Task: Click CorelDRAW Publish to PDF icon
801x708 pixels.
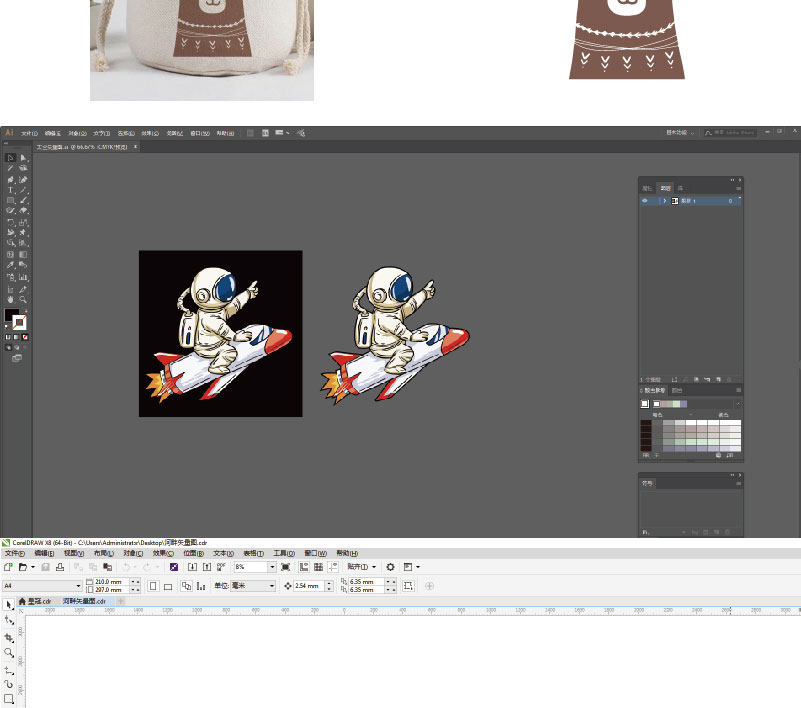Action: pos(221,567)
